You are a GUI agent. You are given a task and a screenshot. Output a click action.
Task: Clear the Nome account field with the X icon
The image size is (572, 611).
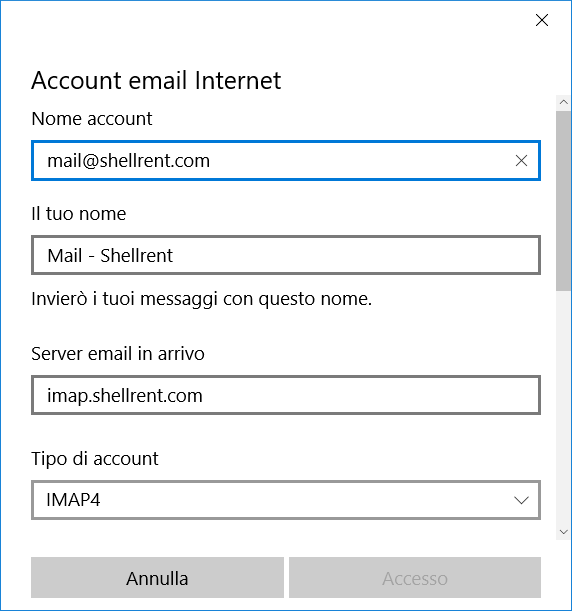click(521, 161)
